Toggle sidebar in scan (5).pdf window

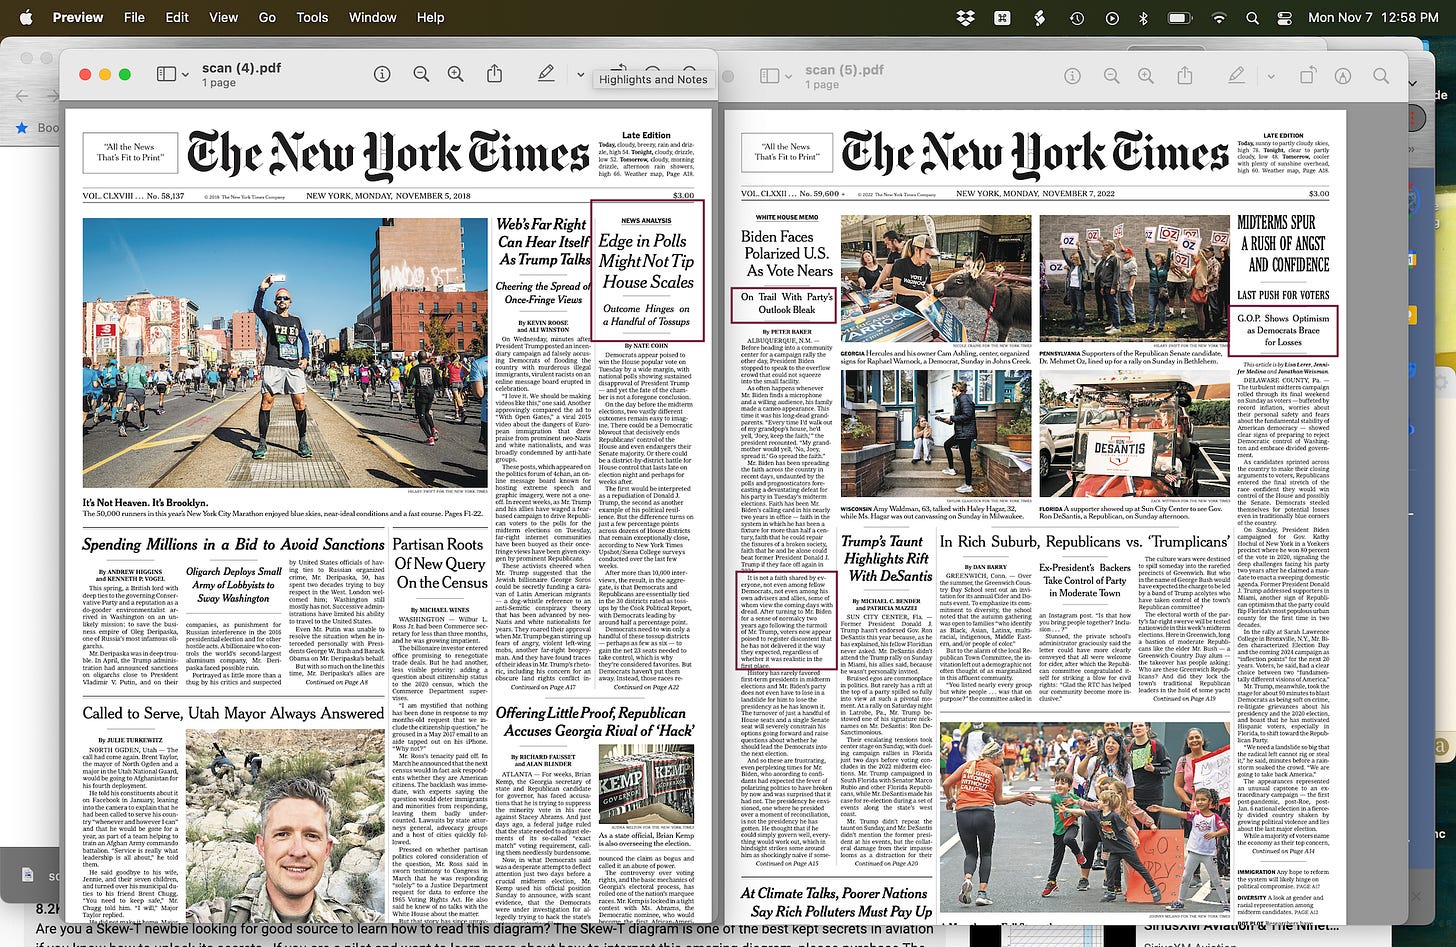(769, 76)
